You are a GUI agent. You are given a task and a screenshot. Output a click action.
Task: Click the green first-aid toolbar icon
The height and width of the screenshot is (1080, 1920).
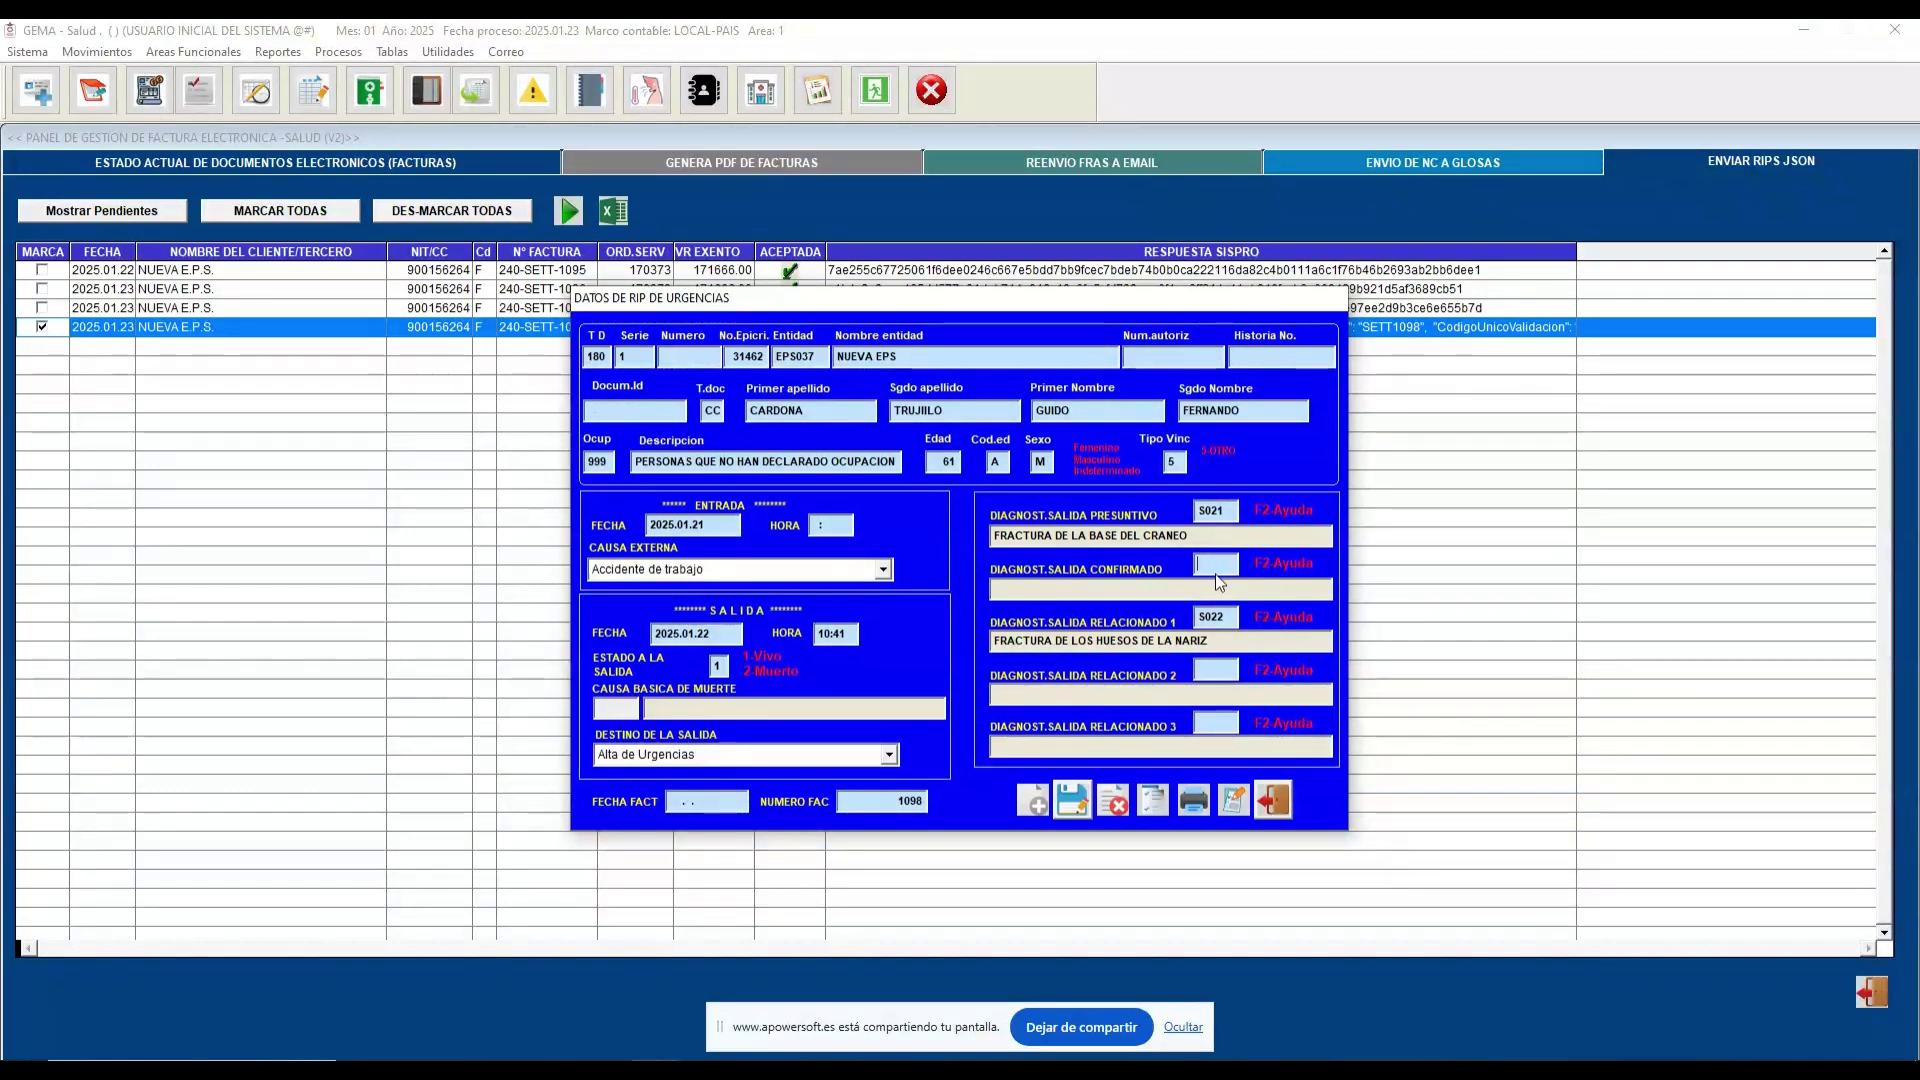coord(370,91)
